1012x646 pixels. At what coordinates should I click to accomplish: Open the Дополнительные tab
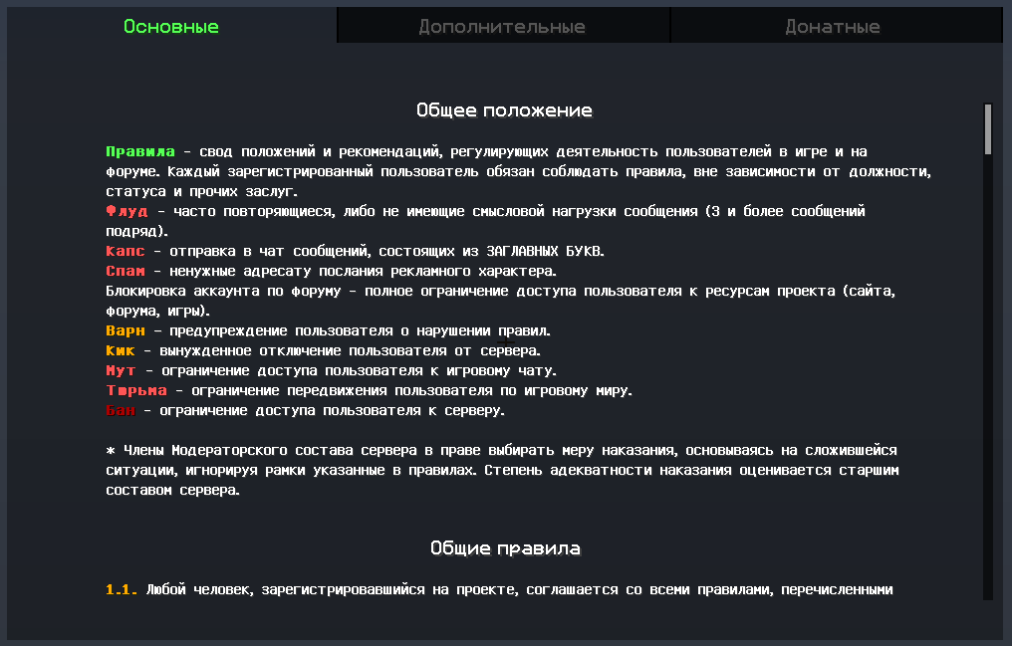pyautogui.click(x=502, y=26)
